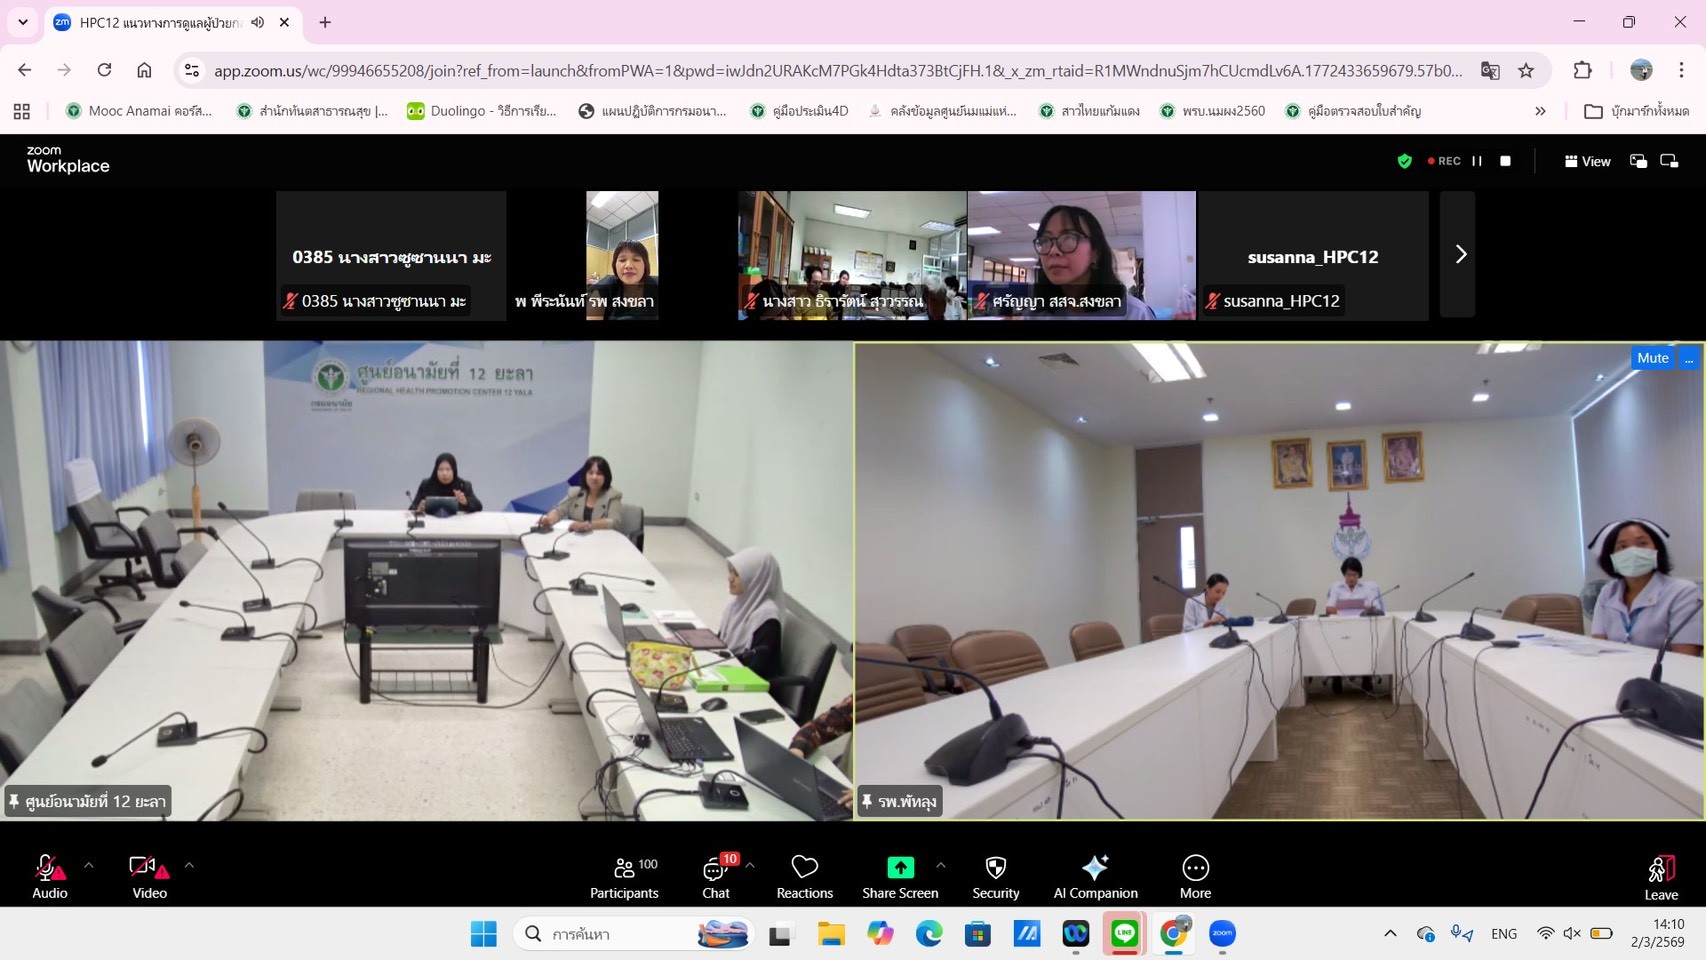Open the Duolingo bookmark
Viewport: 1706px width, 960px height.
(x=482, y=111)
